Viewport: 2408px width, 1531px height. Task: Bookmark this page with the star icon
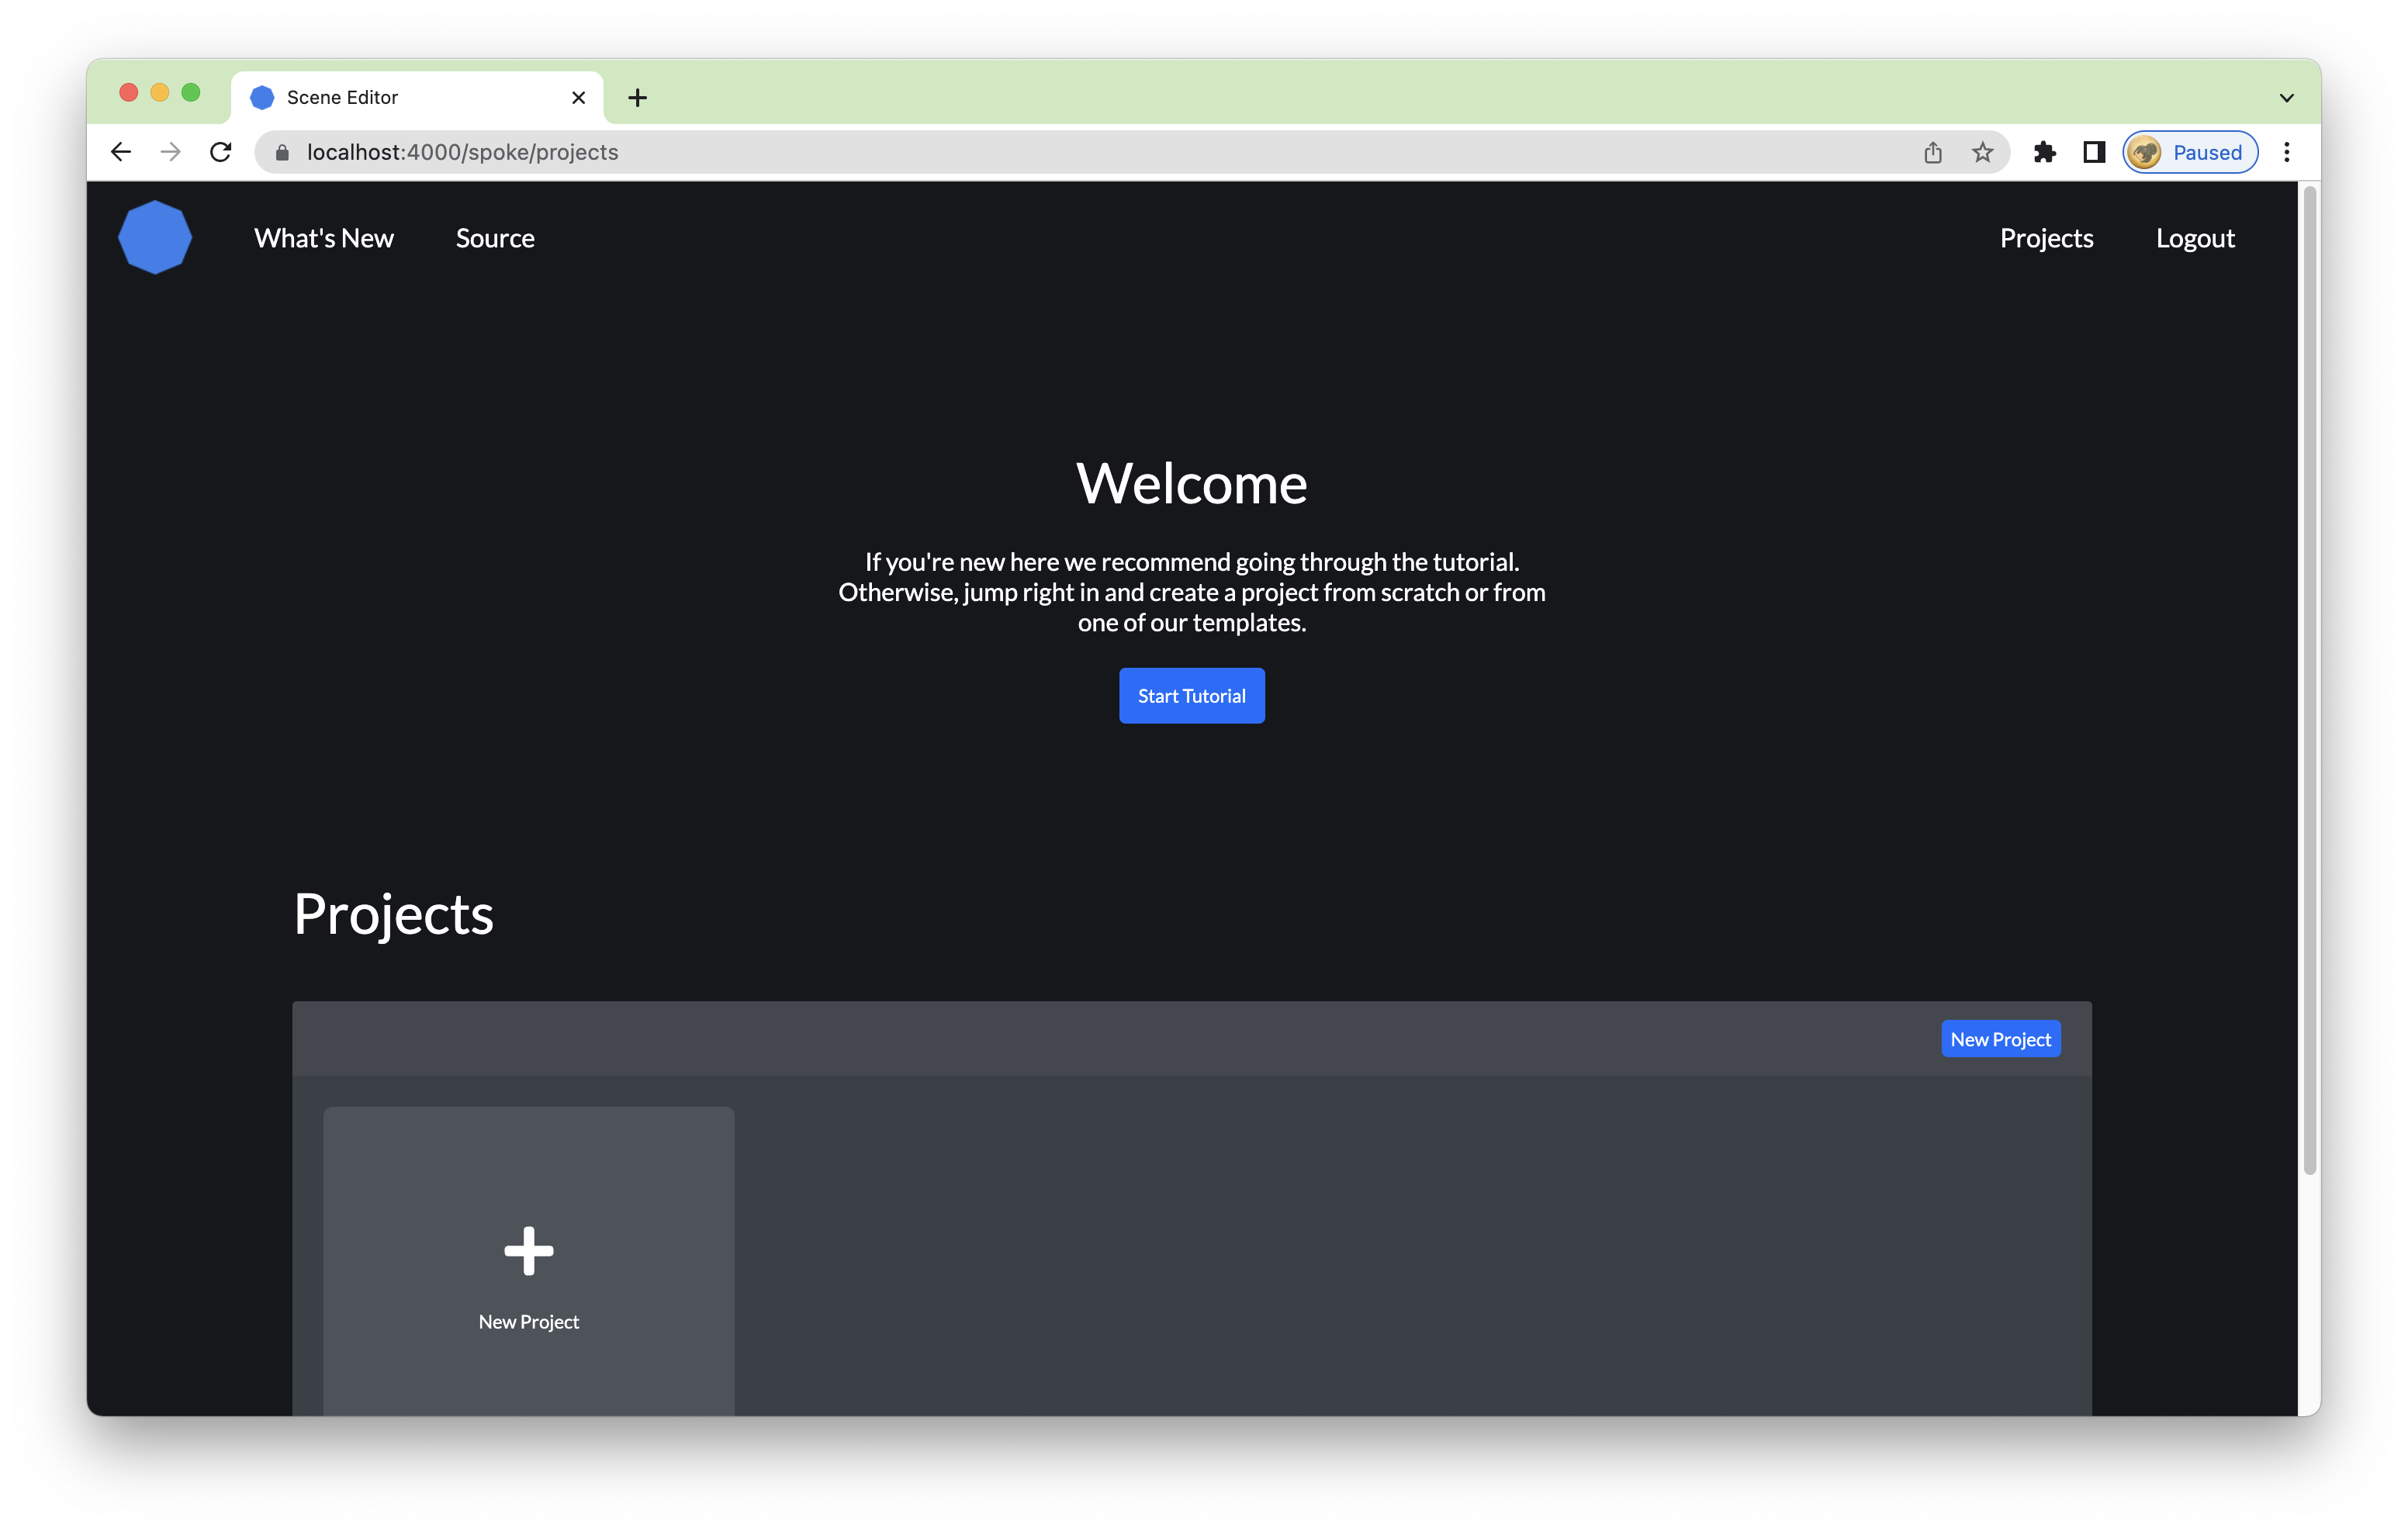(x=1982, y=152)
